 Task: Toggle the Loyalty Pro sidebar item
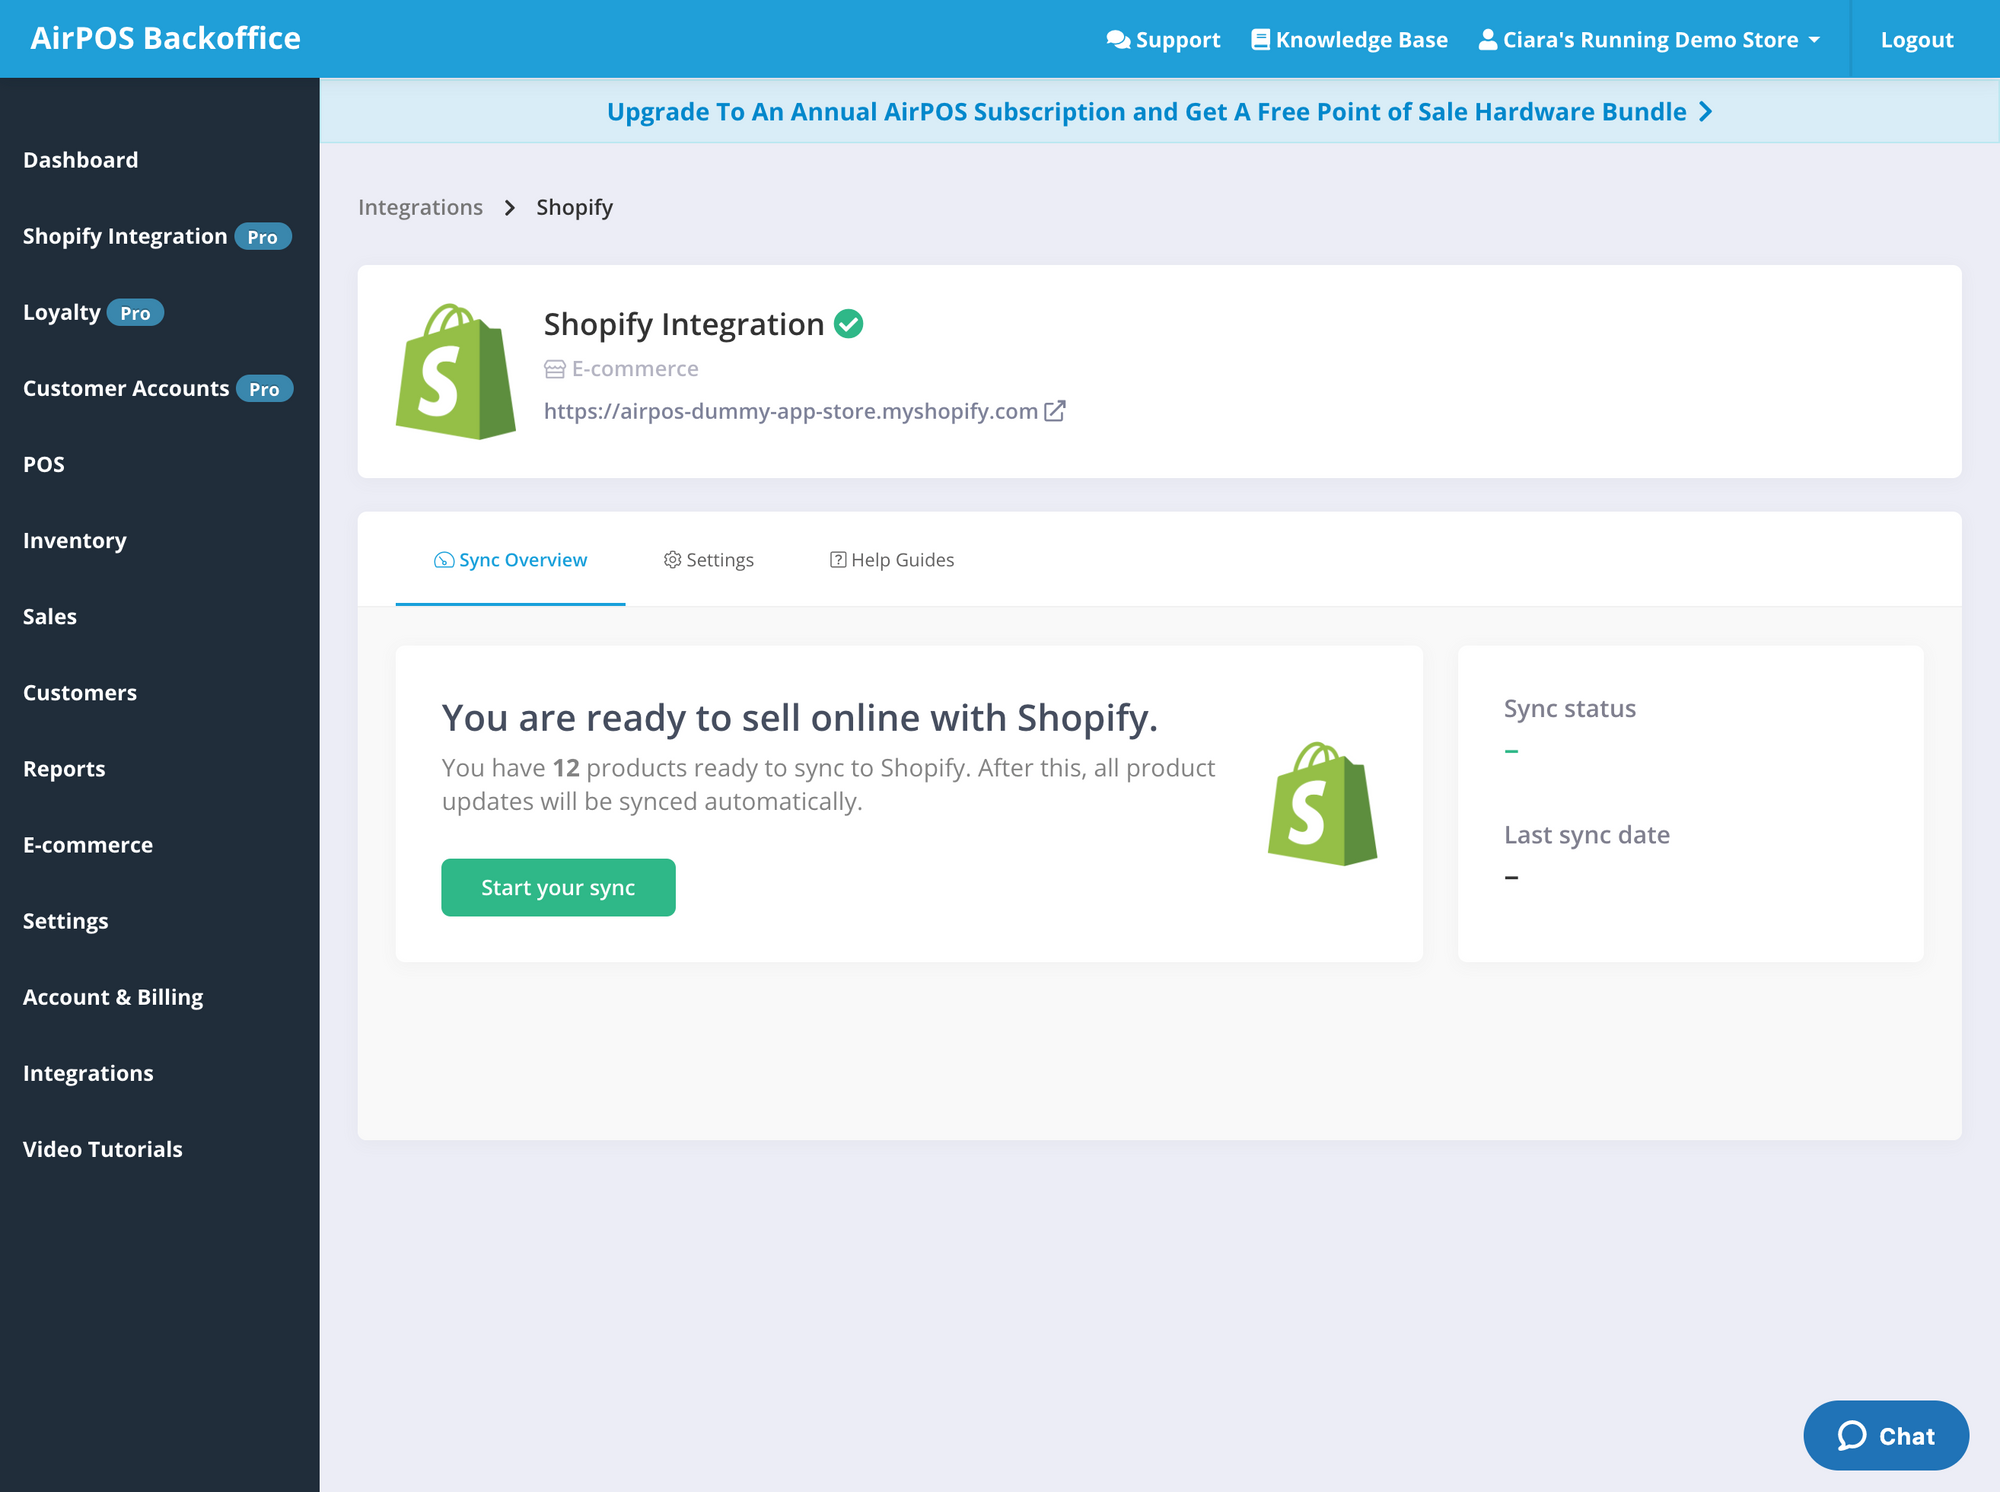[88, 312]
